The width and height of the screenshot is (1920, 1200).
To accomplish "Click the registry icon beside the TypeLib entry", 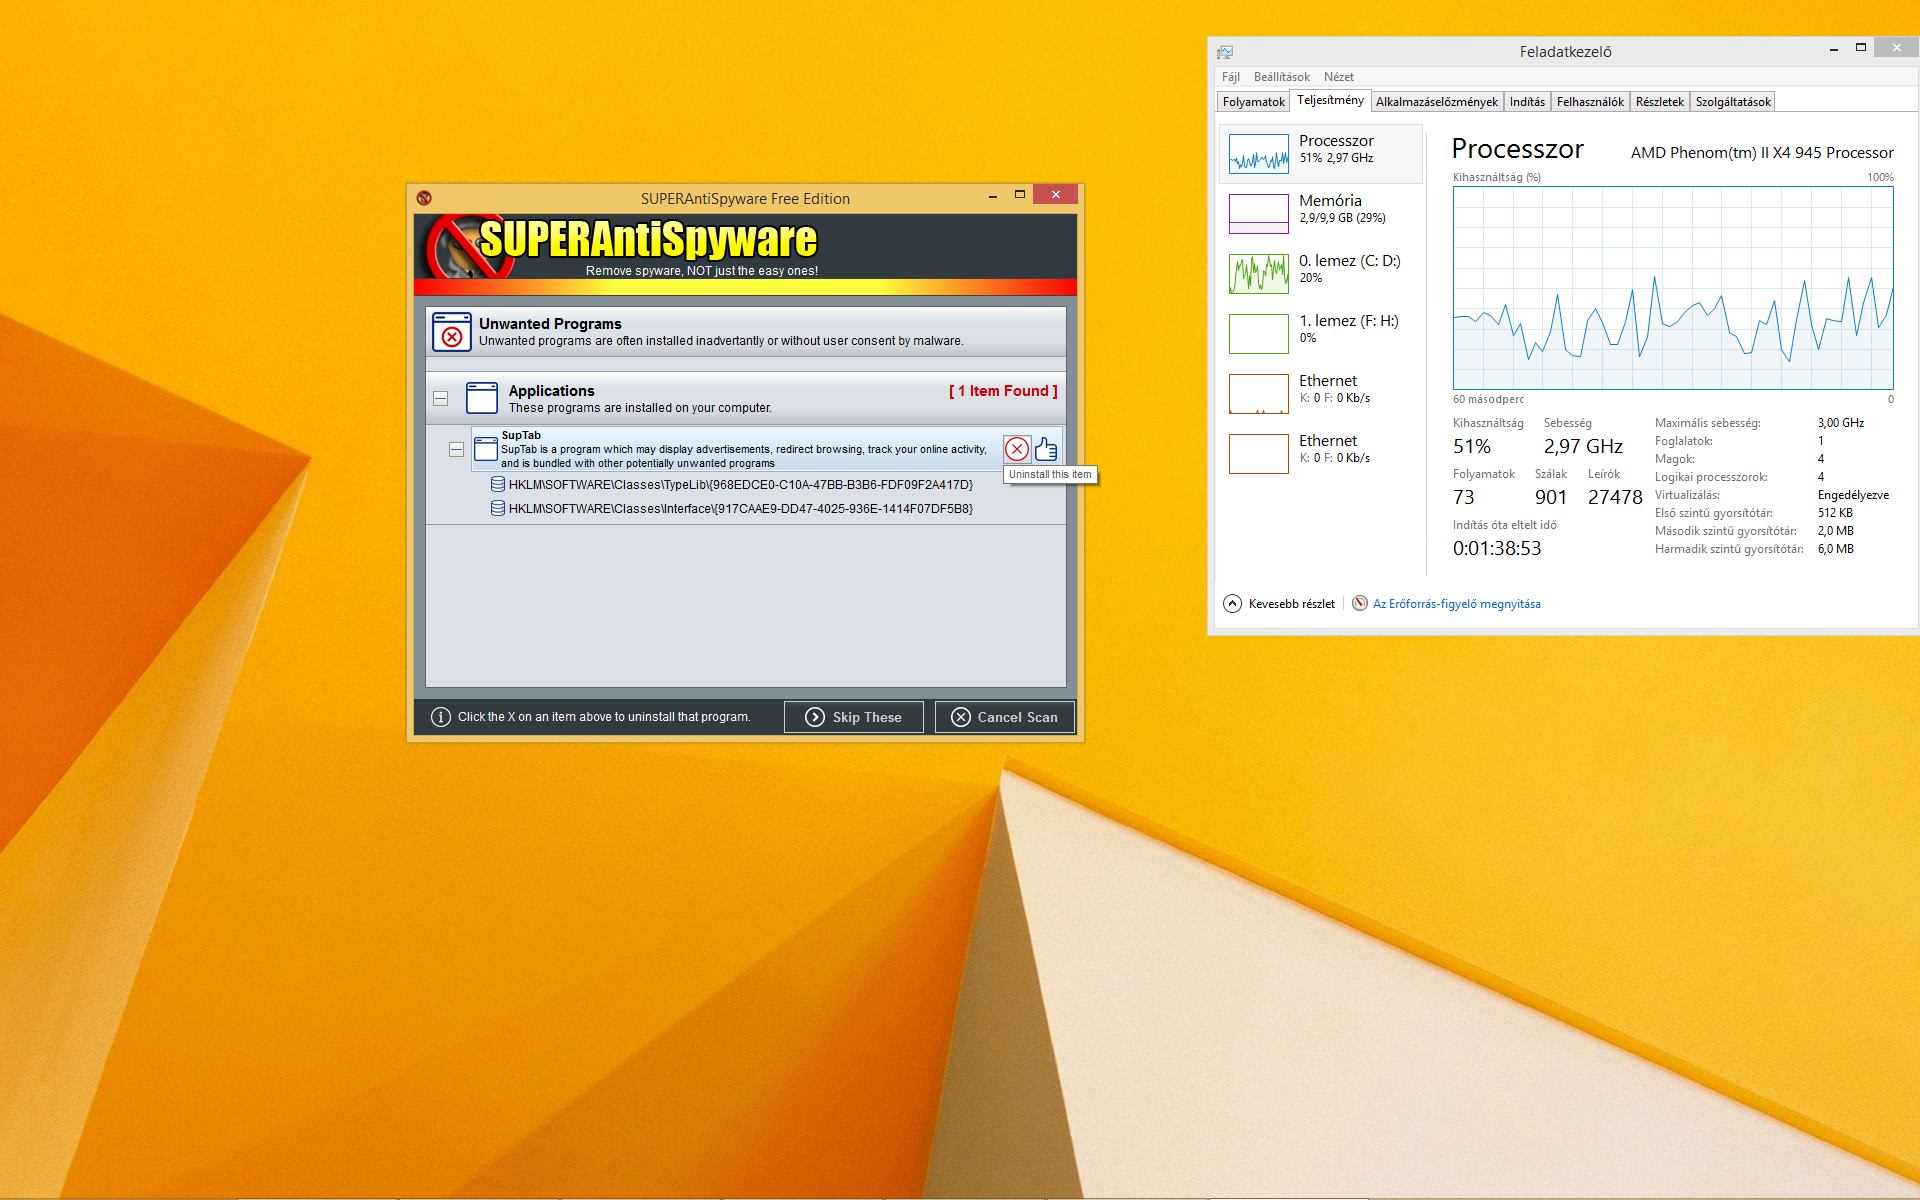I will (497, 484).
